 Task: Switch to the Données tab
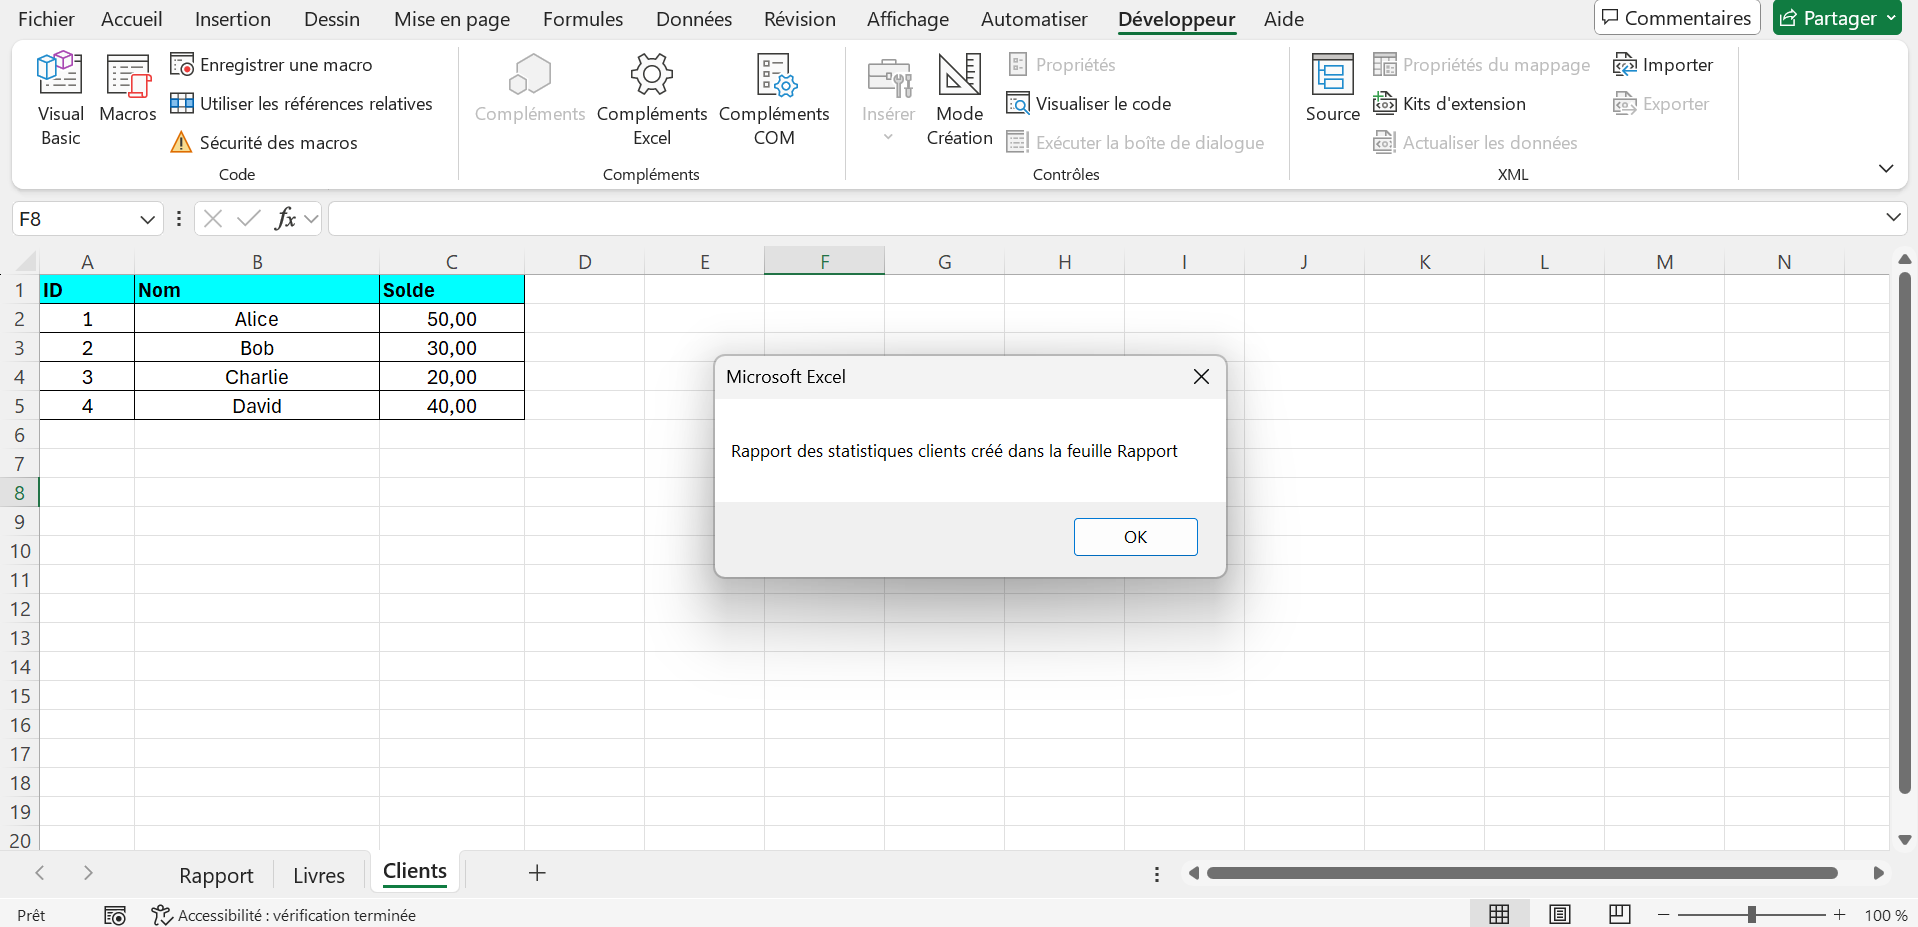[694, 19]
